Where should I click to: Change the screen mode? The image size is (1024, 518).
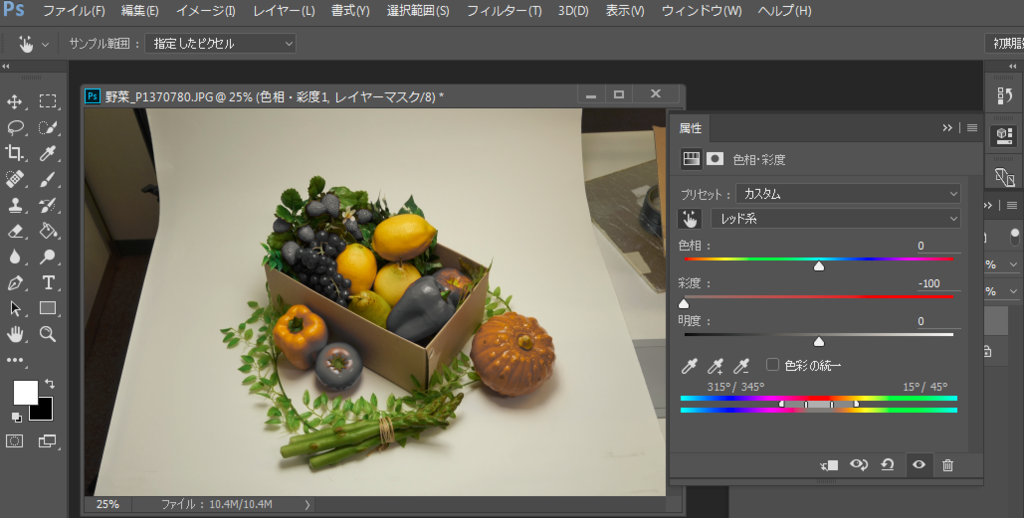coord(47,441)
